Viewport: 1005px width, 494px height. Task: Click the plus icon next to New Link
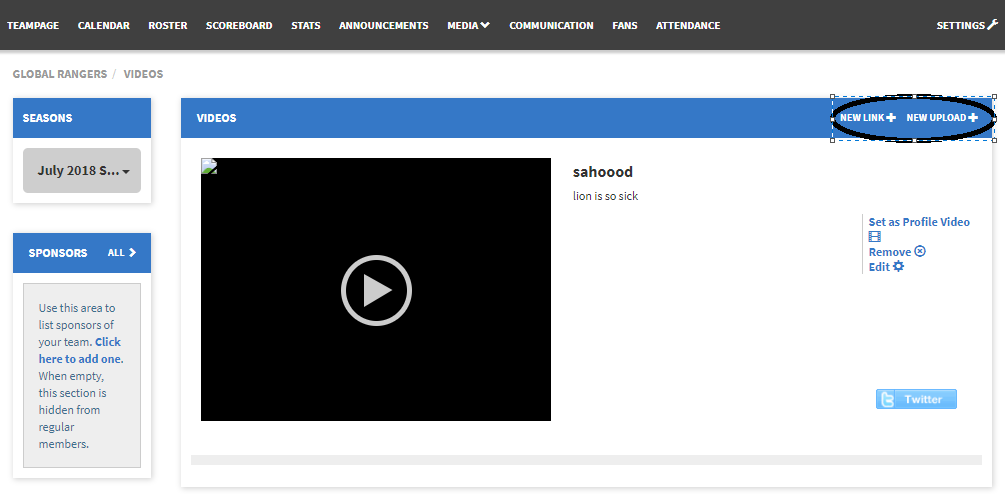pyautogui.click(x=890, y=118)
